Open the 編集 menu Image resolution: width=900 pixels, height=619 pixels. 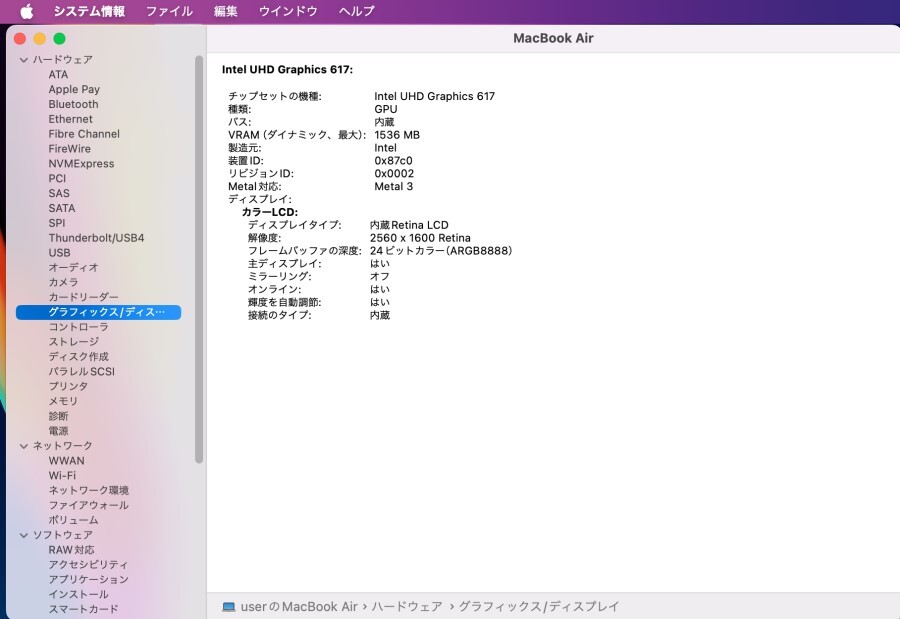226,11
